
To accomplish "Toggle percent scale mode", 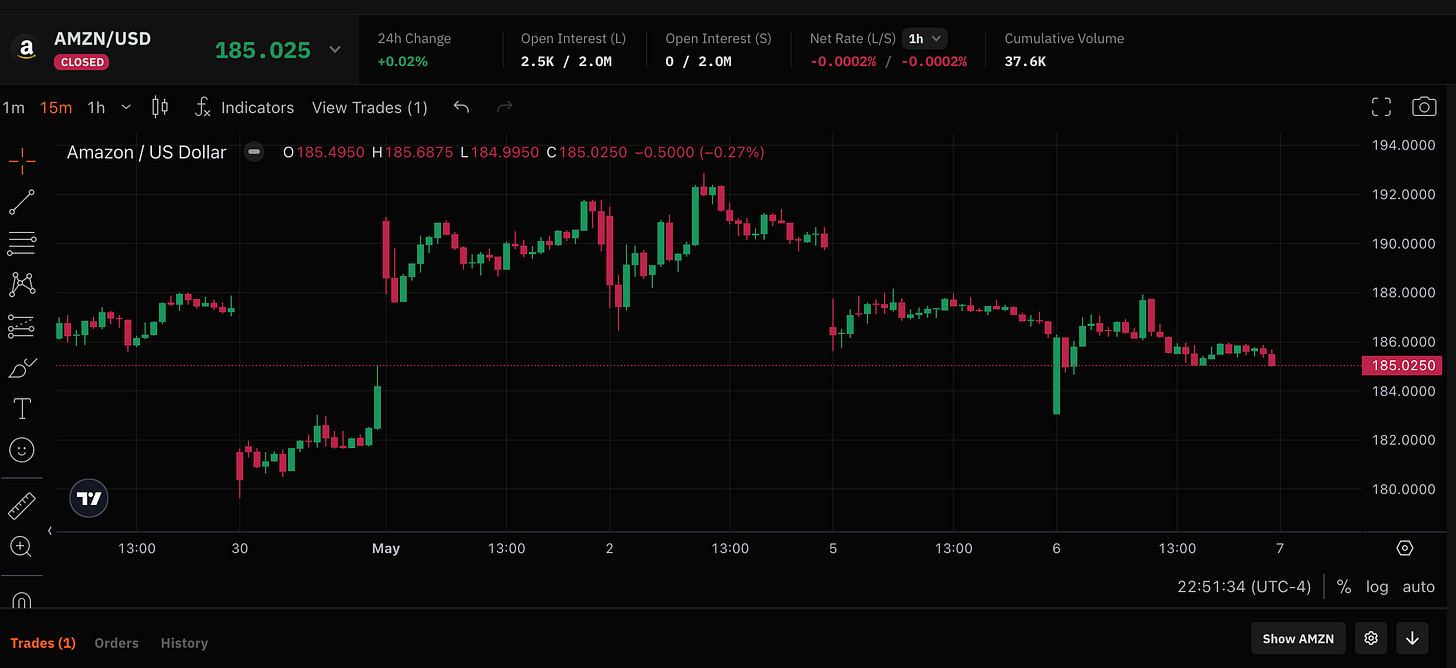I will 1344,587.
